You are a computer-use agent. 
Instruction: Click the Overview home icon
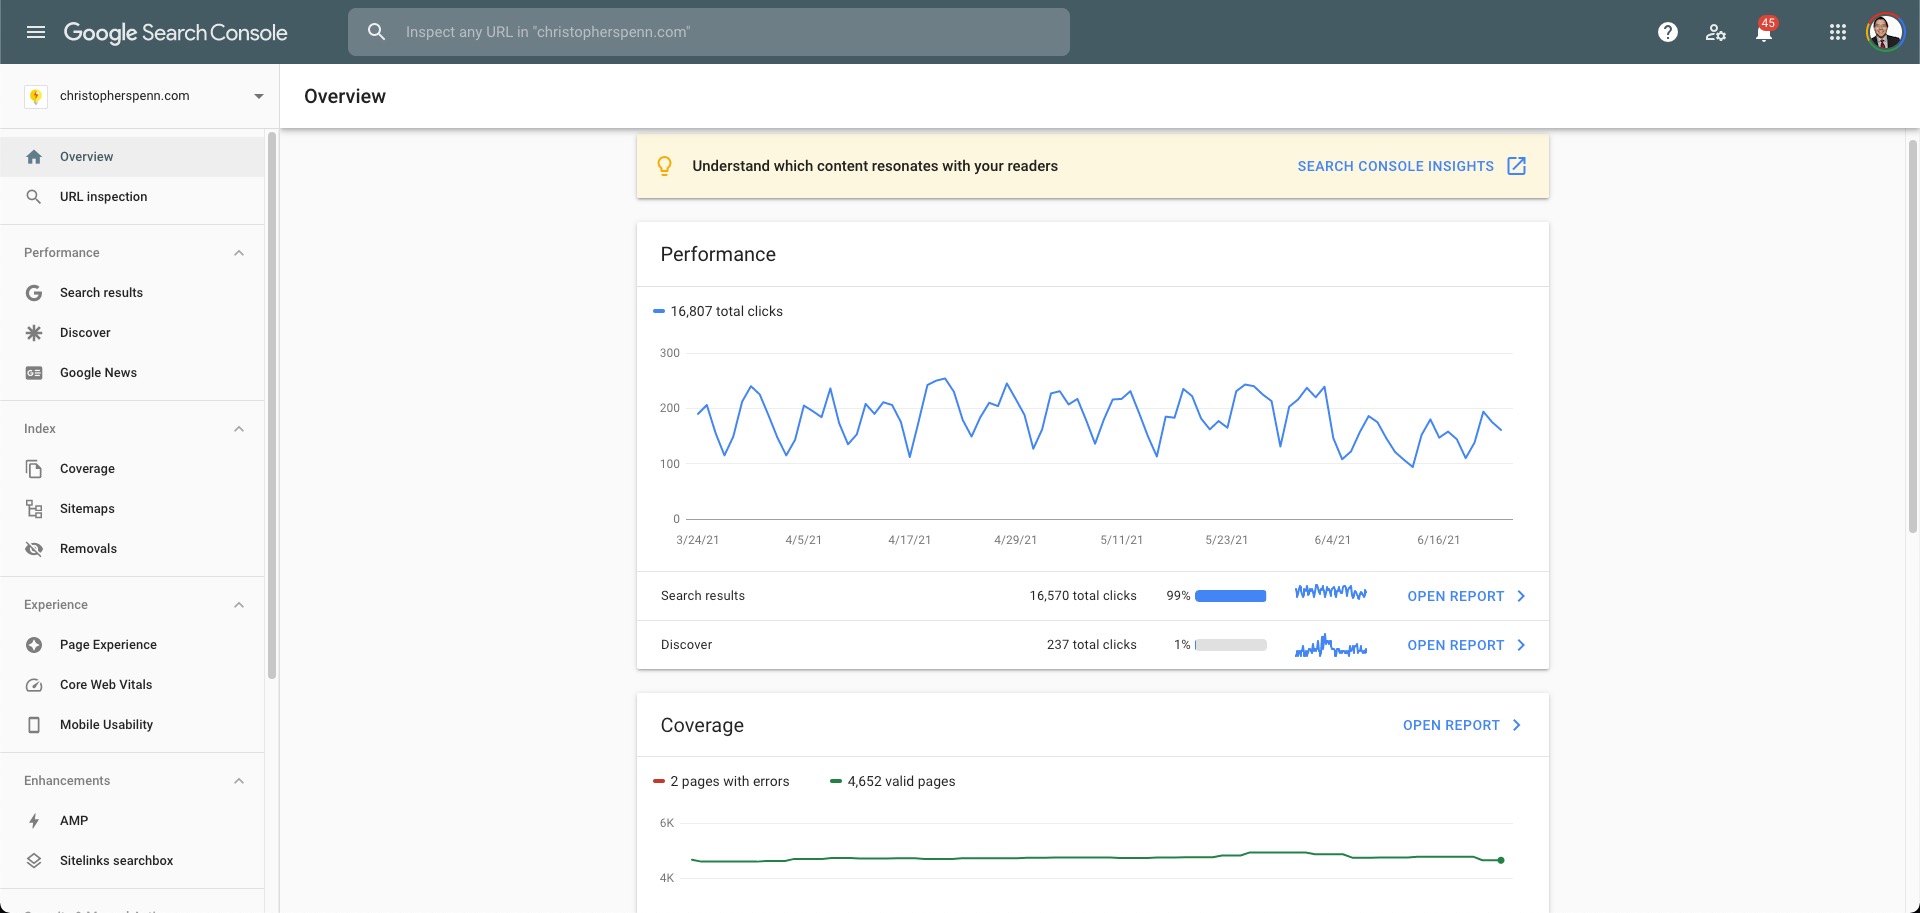coord(34,157)
